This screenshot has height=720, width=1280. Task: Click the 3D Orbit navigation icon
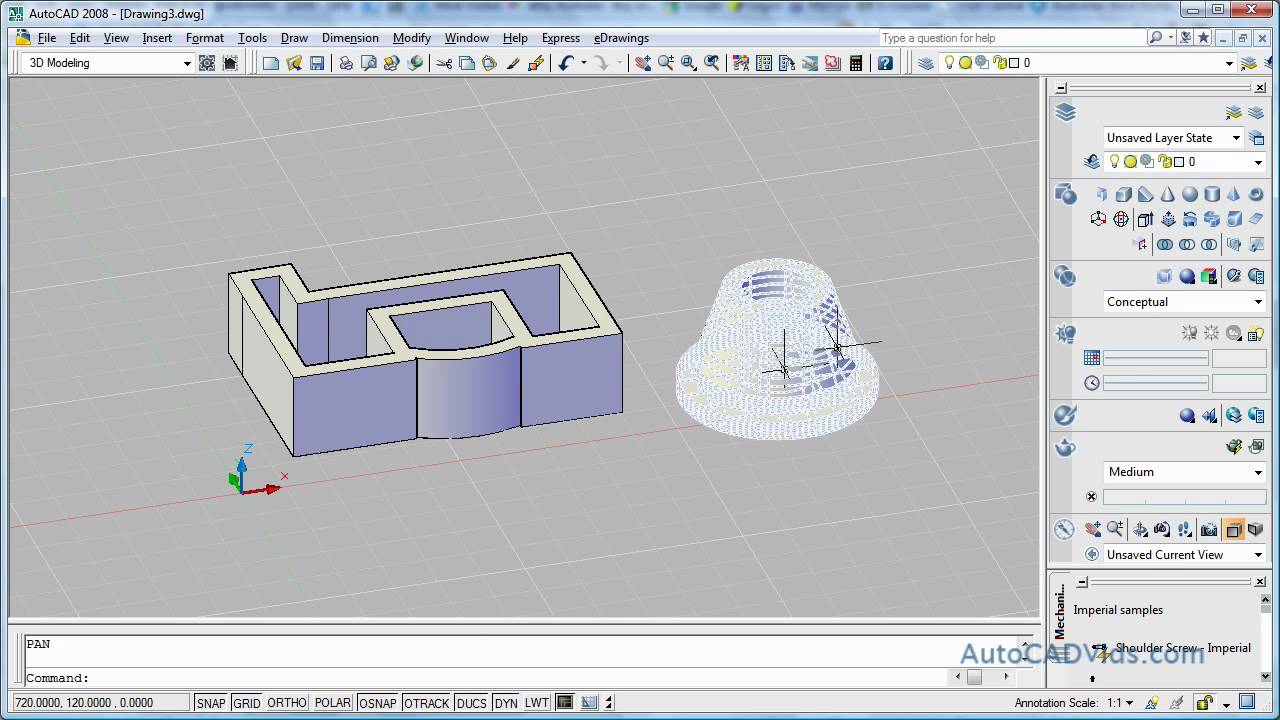[x=1138, y=530]
